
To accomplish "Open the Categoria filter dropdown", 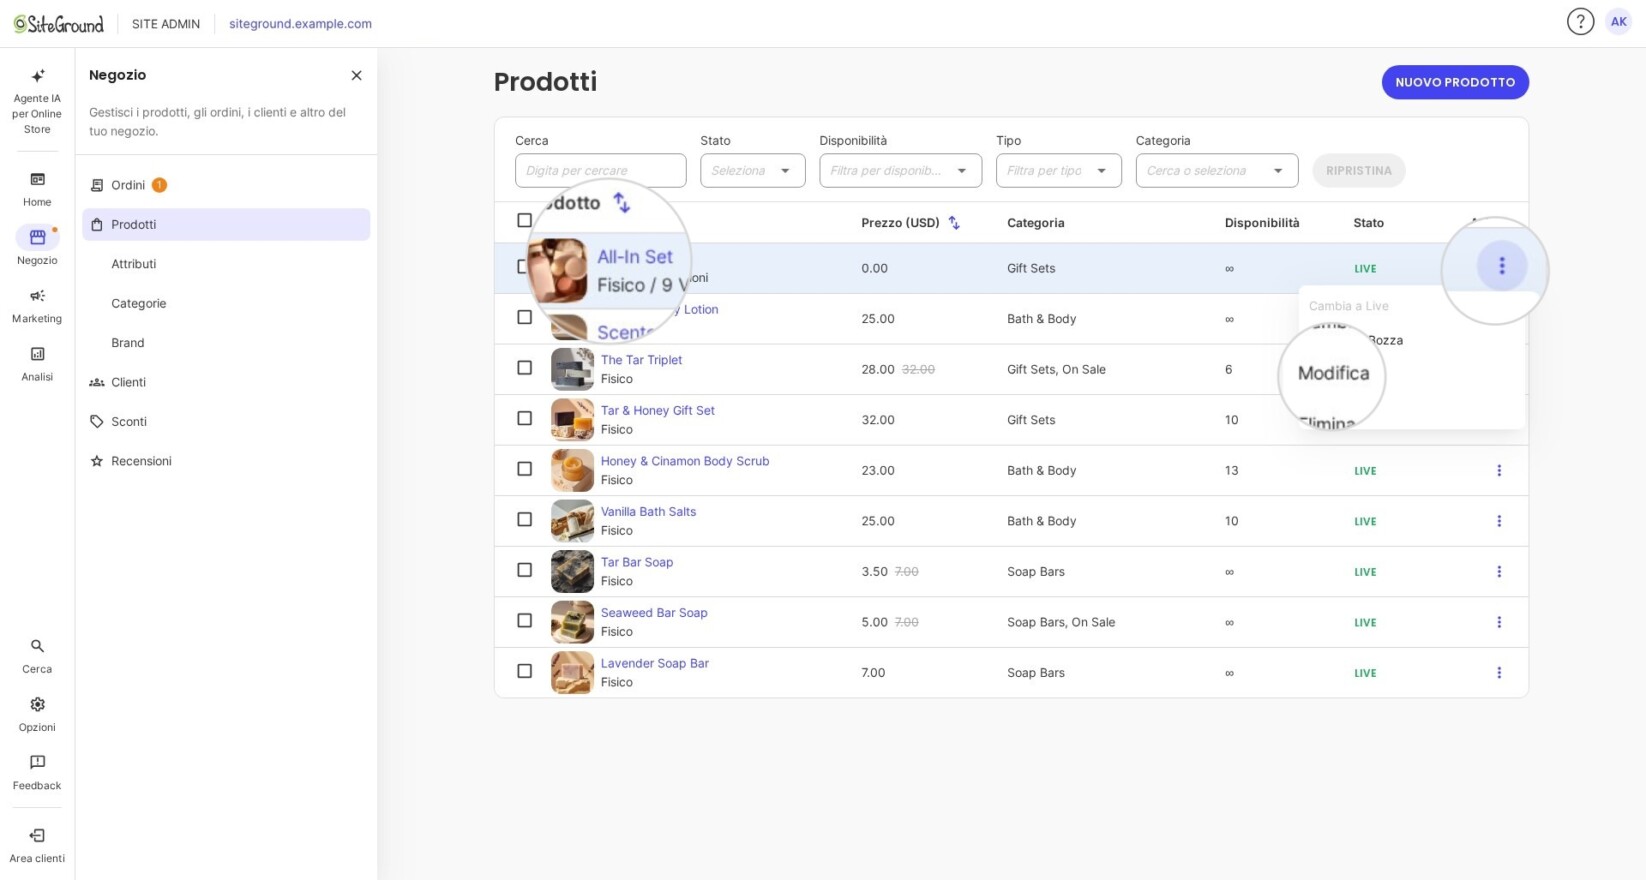I will 1216,171.
